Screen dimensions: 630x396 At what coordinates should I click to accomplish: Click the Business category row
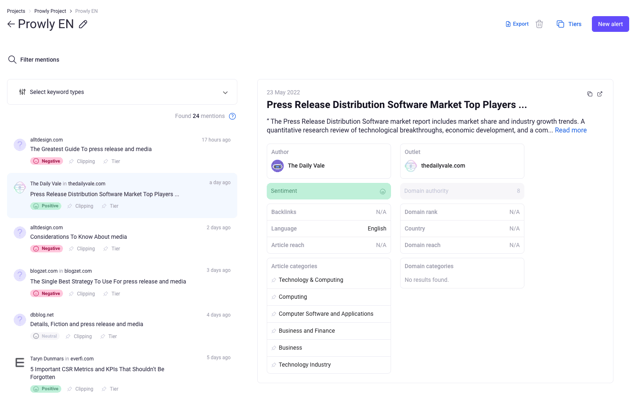pyautogui.click(x=329, y=348)
